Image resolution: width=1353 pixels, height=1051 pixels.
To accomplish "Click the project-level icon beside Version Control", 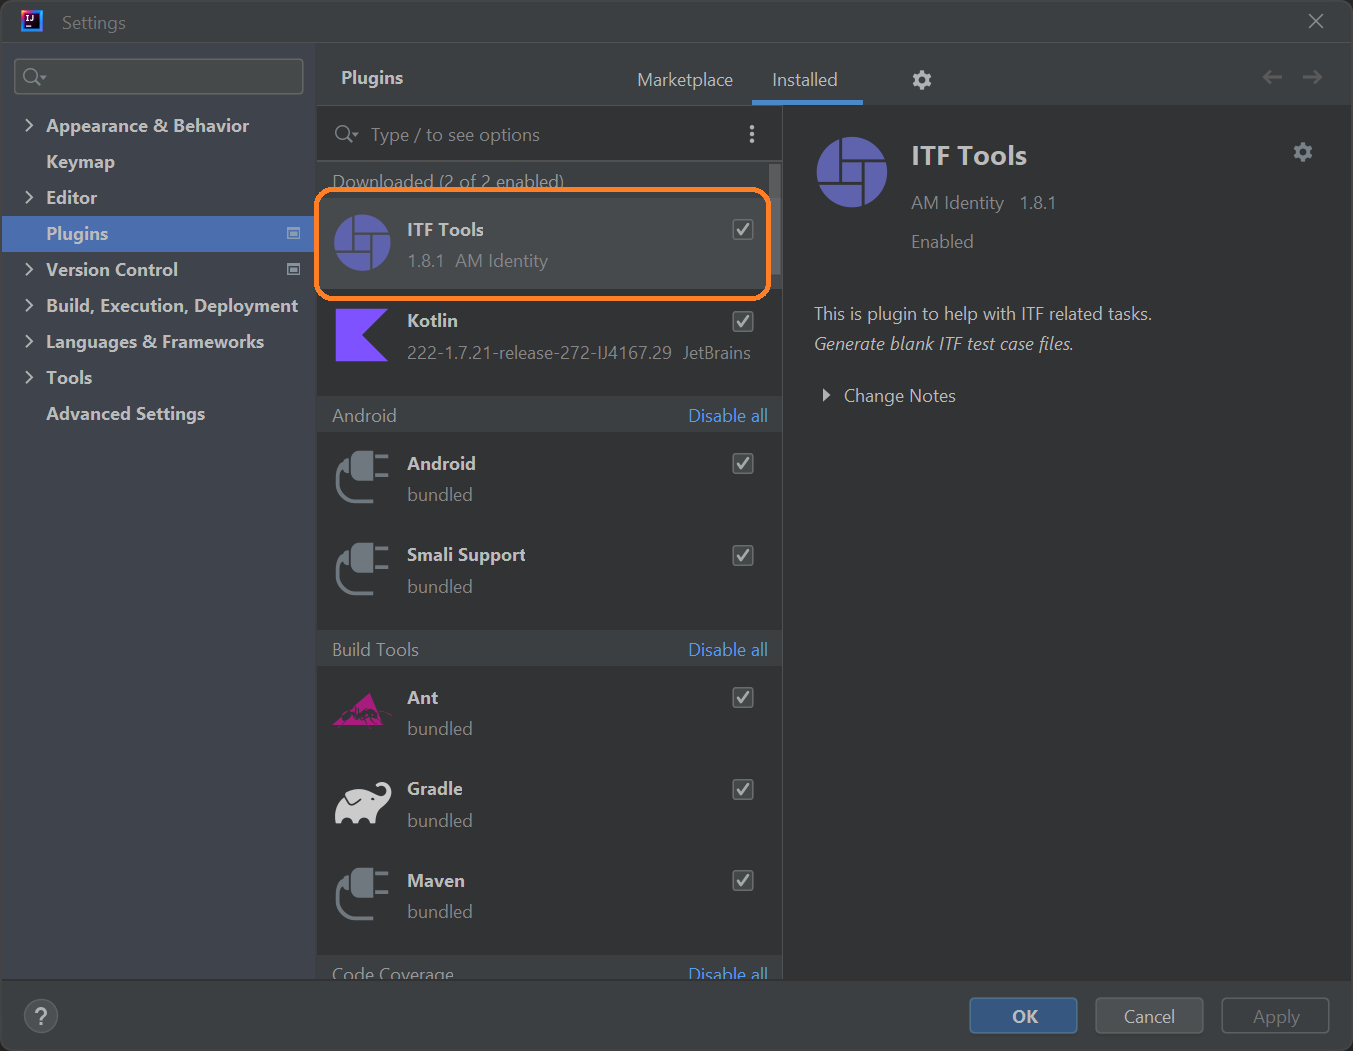I will pos(293,269).
